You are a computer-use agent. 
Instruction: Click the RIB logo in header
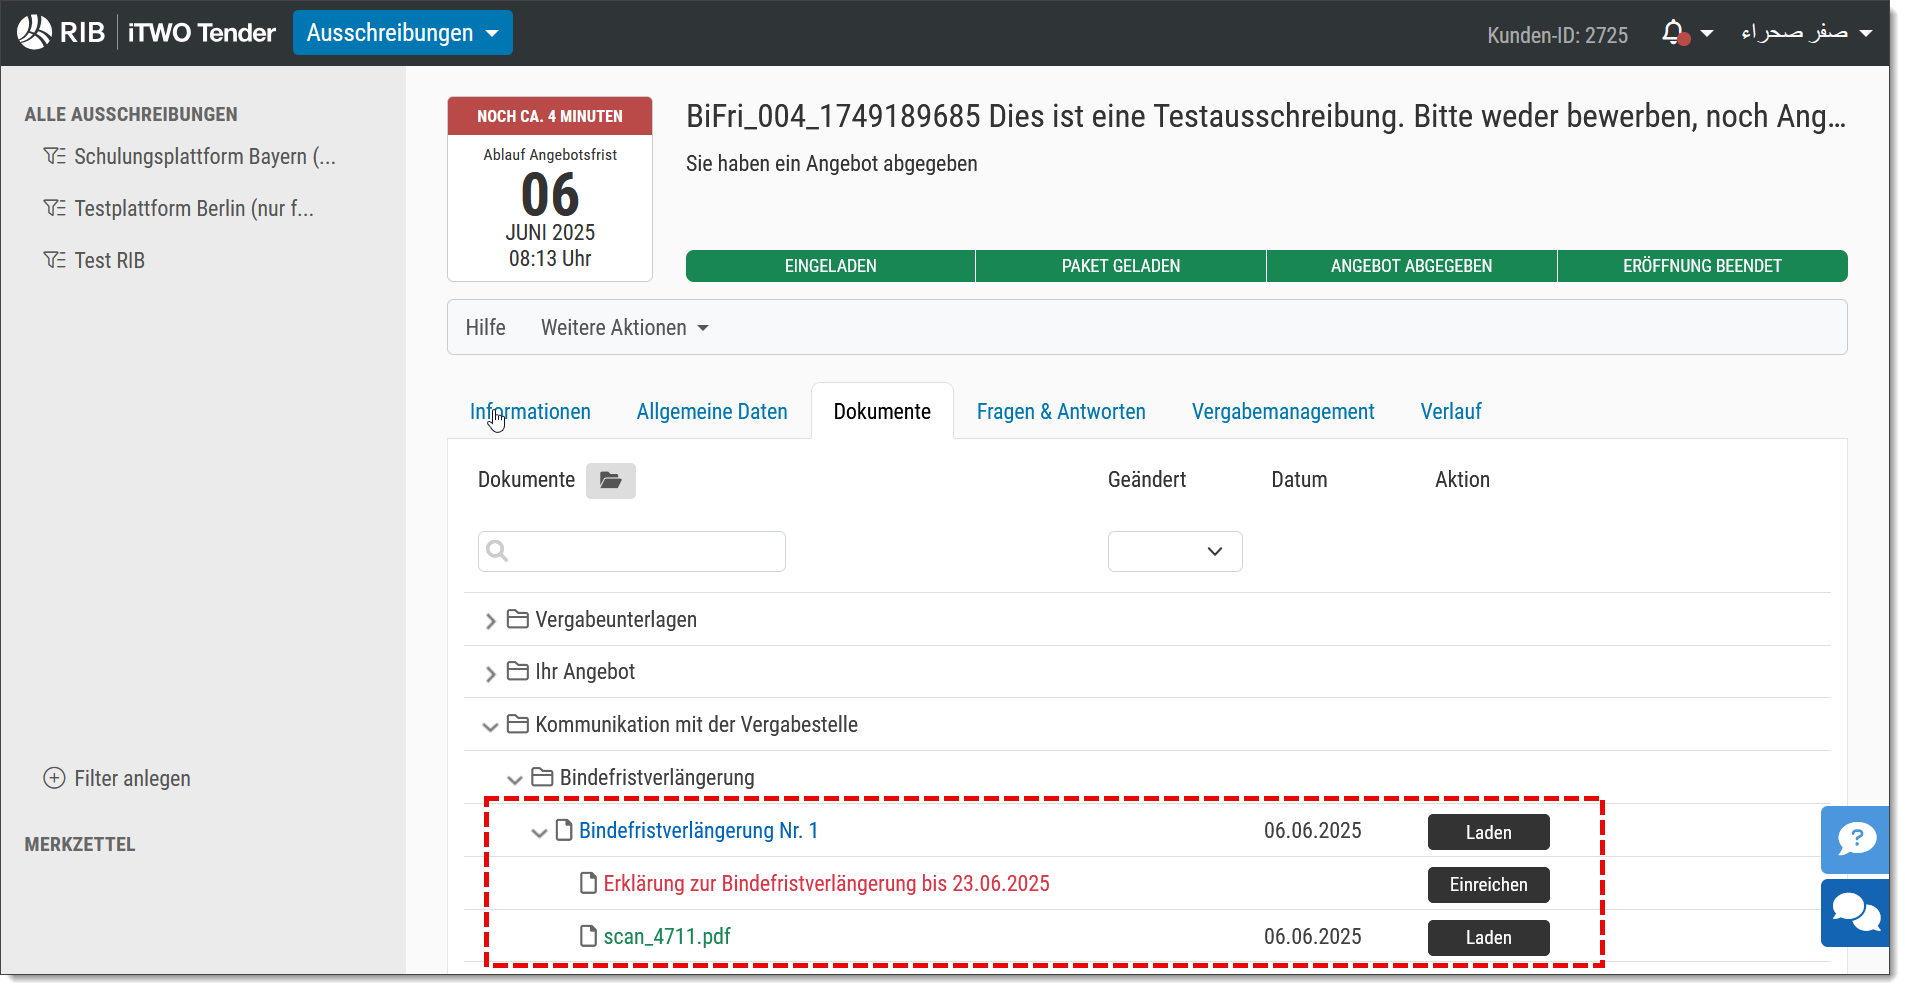pyautogui.click(x=61, y=32)
